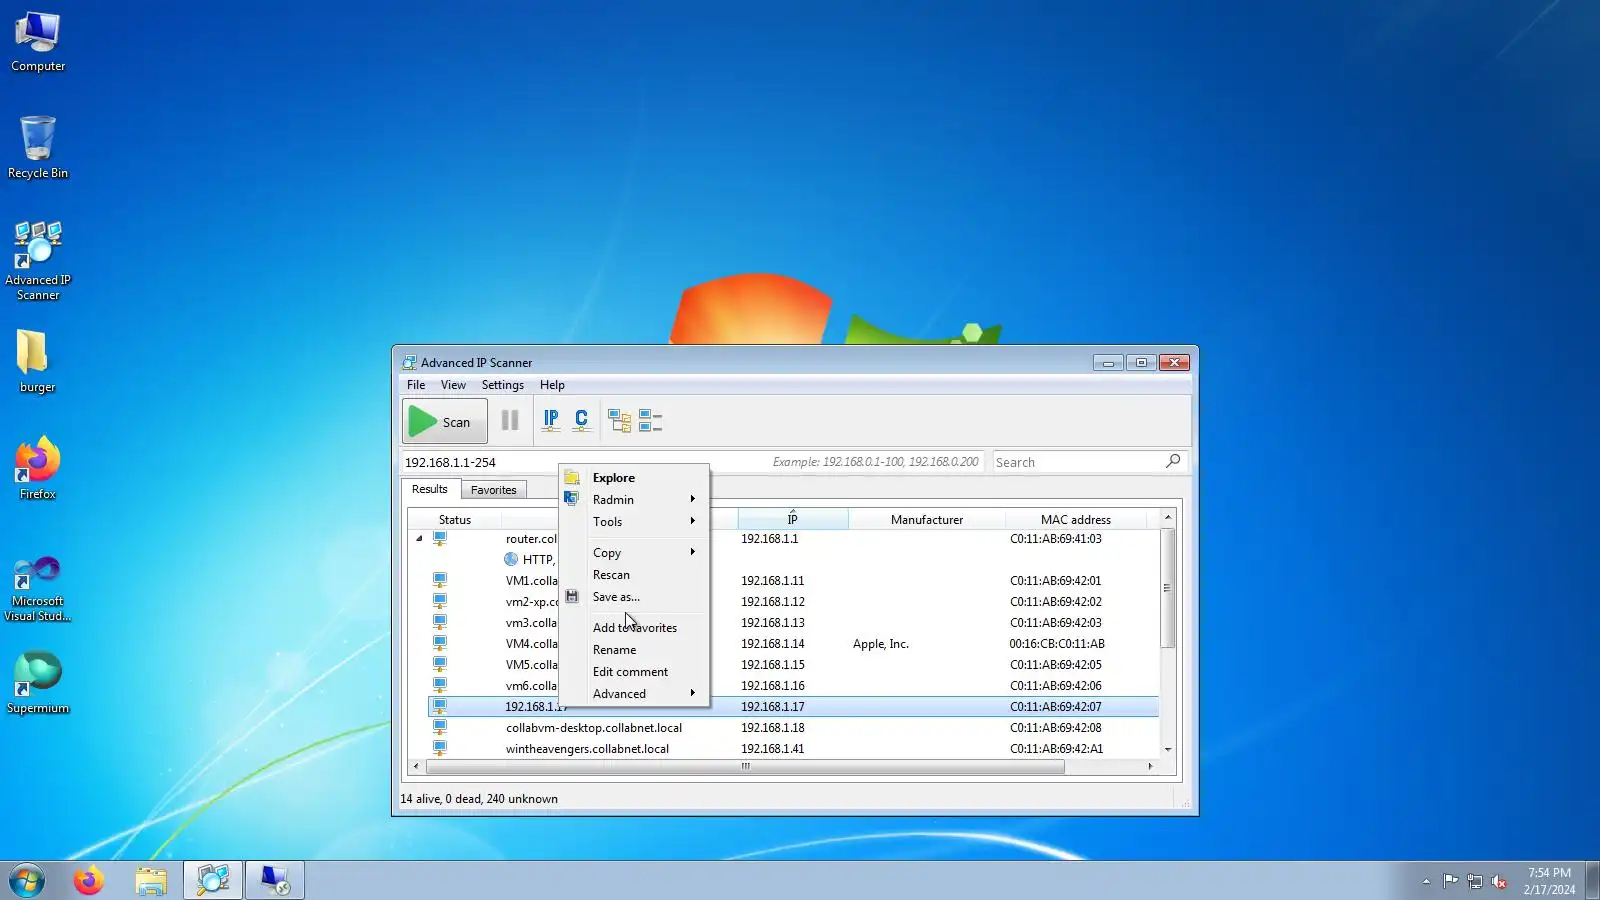Open the Windows Start menu

pos(27,881)
